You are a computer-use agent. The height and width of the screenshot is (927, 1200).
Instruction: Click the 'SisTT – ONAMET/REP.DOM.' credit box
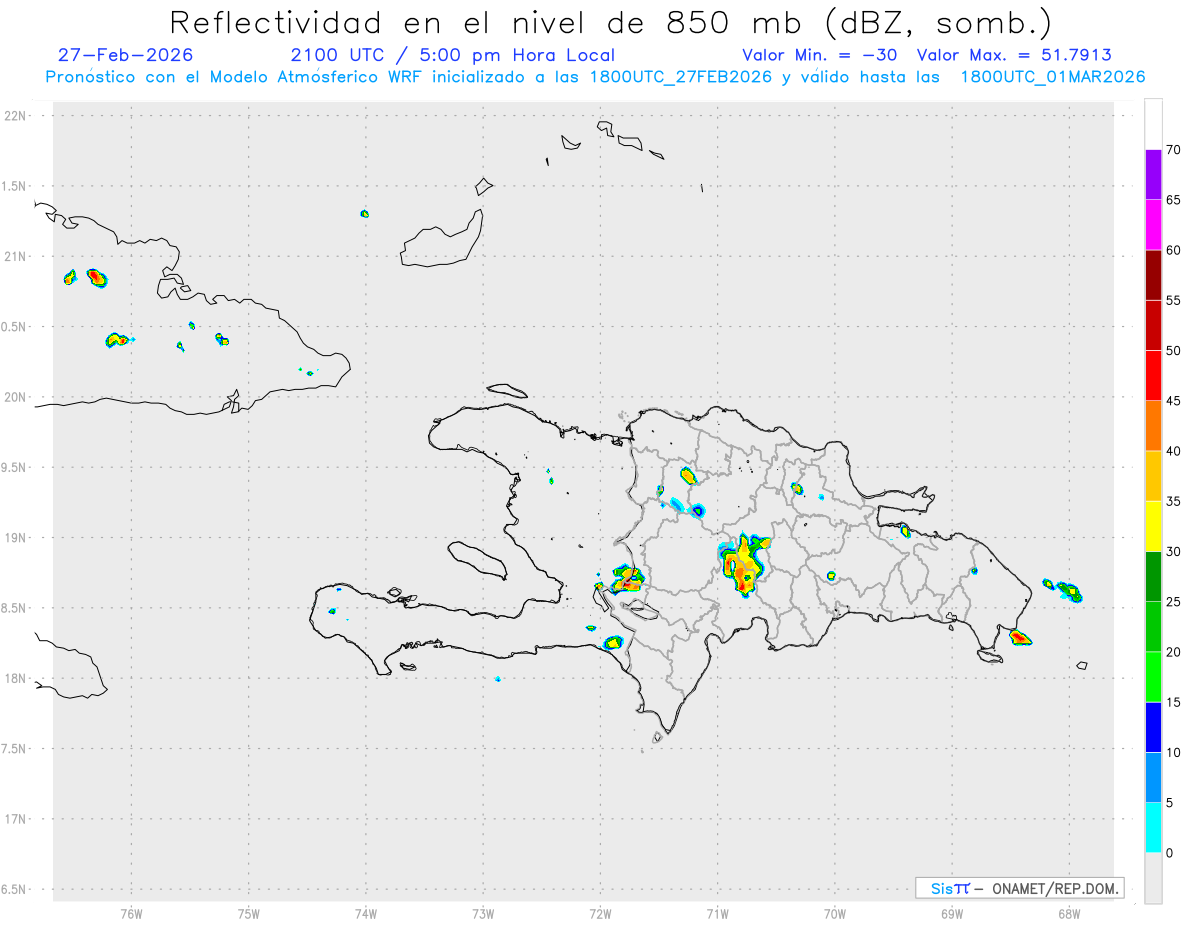1019,888
